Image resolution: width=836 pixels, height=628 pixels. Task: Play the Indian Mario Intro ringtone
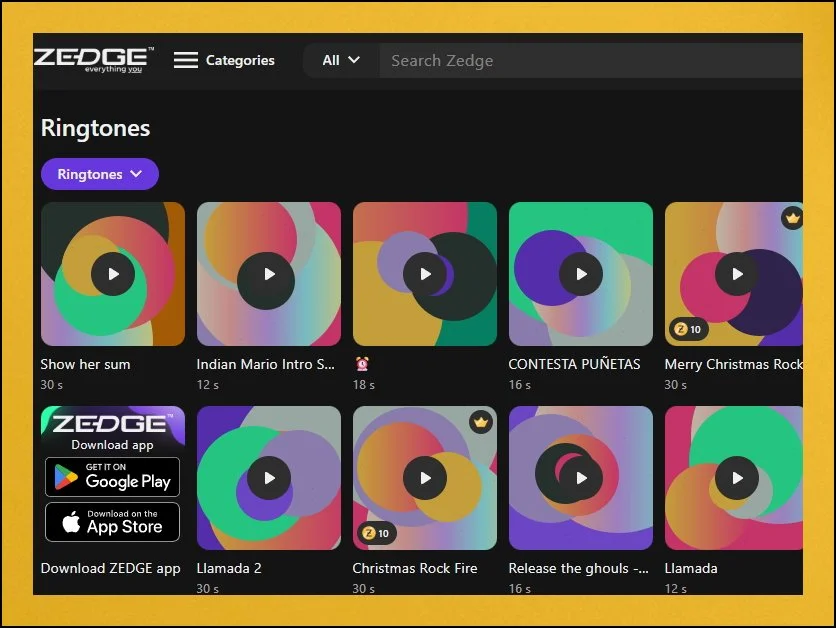[x=269, y=274]
